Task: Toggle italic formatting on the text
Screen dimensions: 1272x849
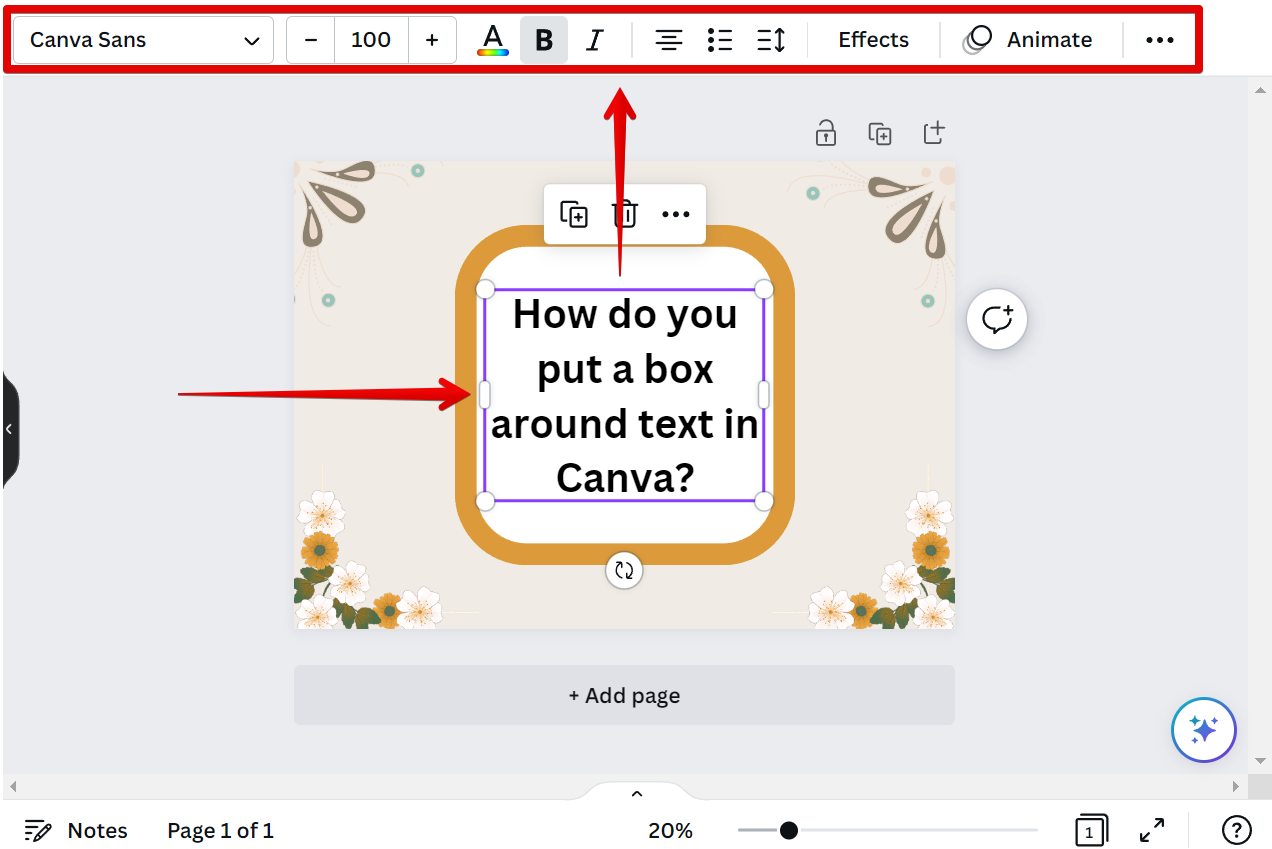Action: coord(594,40)
